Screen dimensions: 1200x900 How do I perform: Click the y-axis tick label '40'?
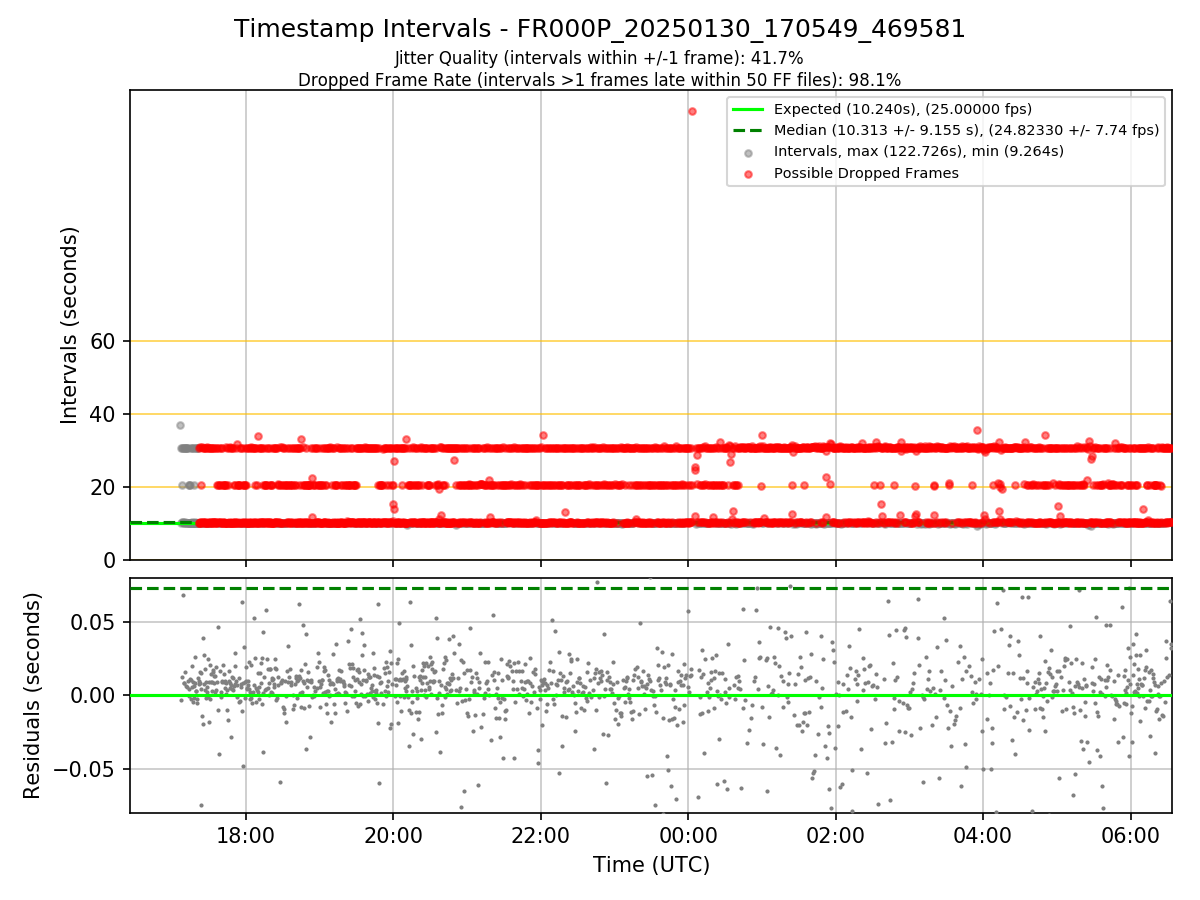point(103,414)
